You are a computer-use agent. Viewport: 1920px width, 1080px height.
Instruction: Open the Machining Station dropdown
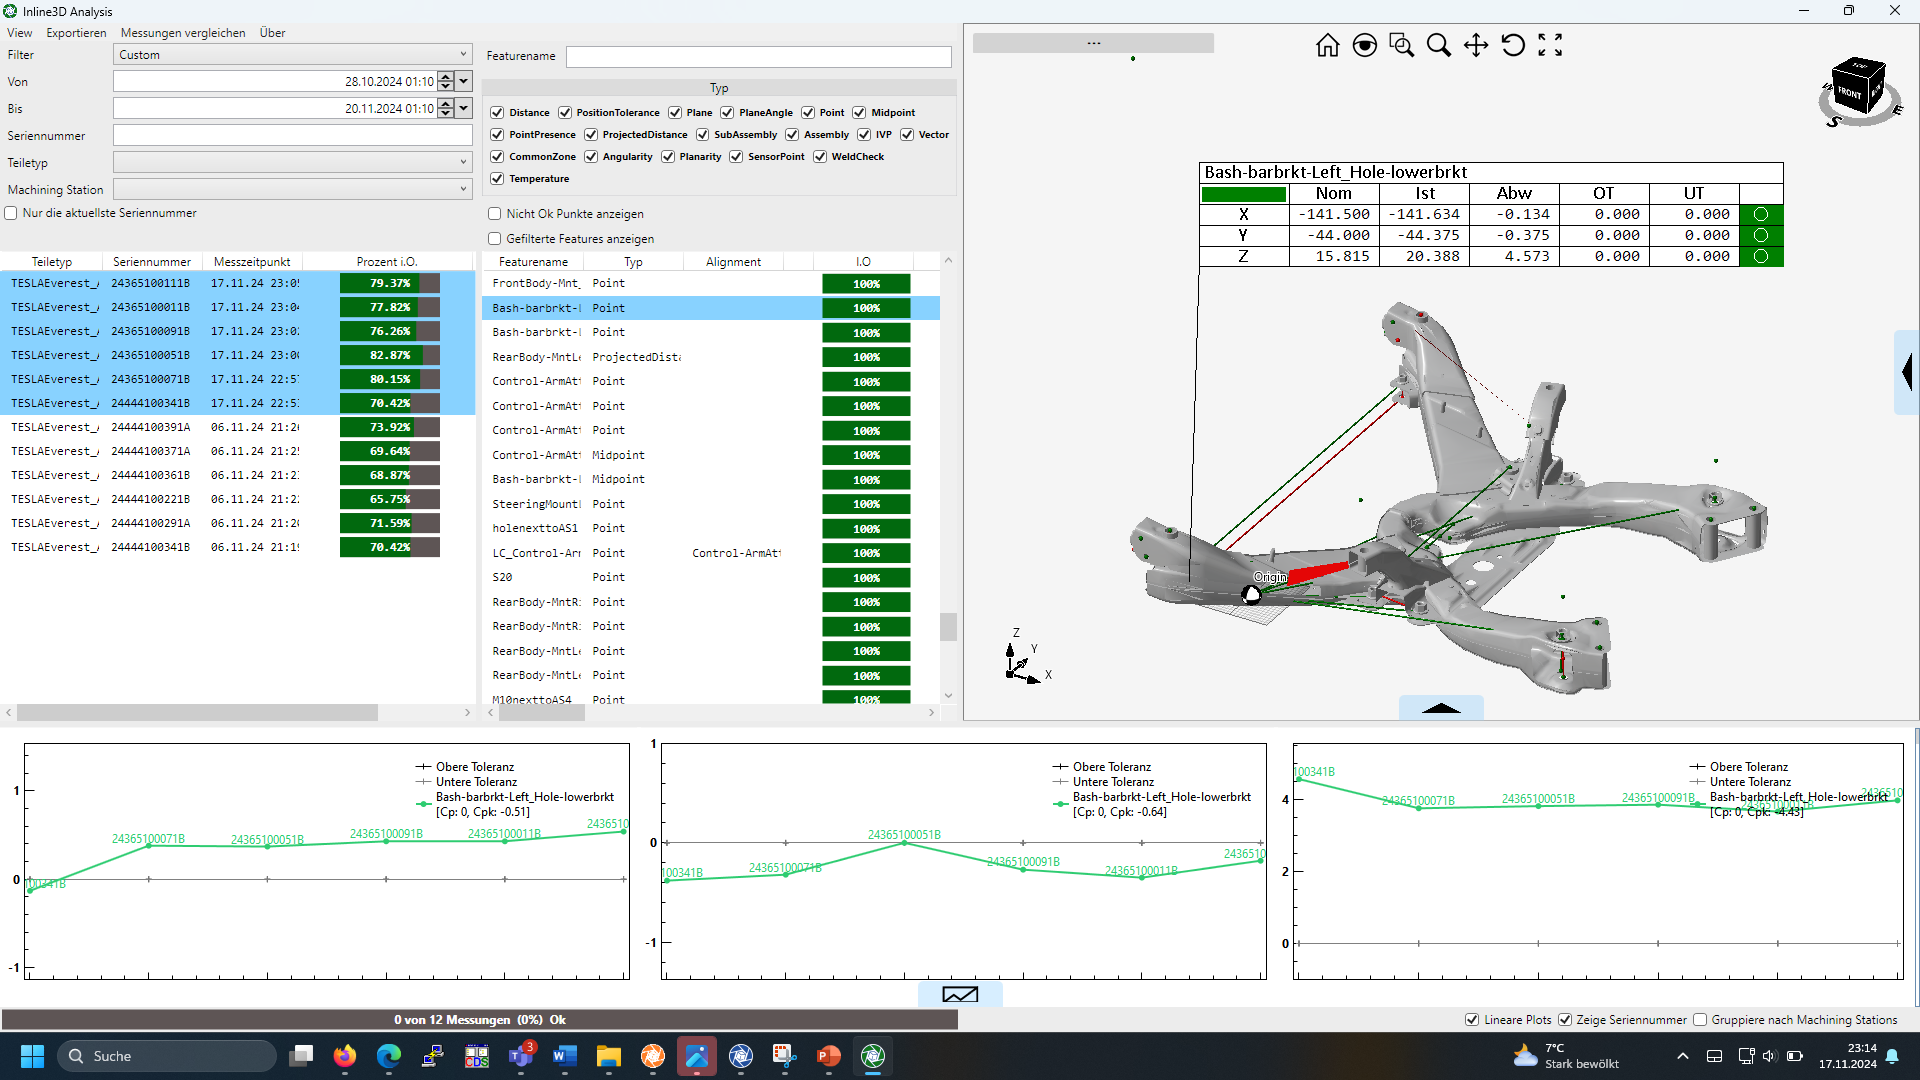click(x=292, y=189)
